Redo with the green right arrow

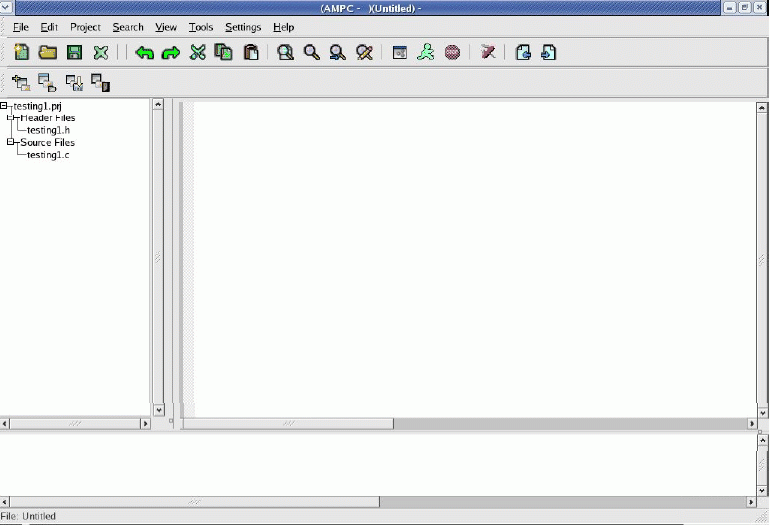point(171,53)
